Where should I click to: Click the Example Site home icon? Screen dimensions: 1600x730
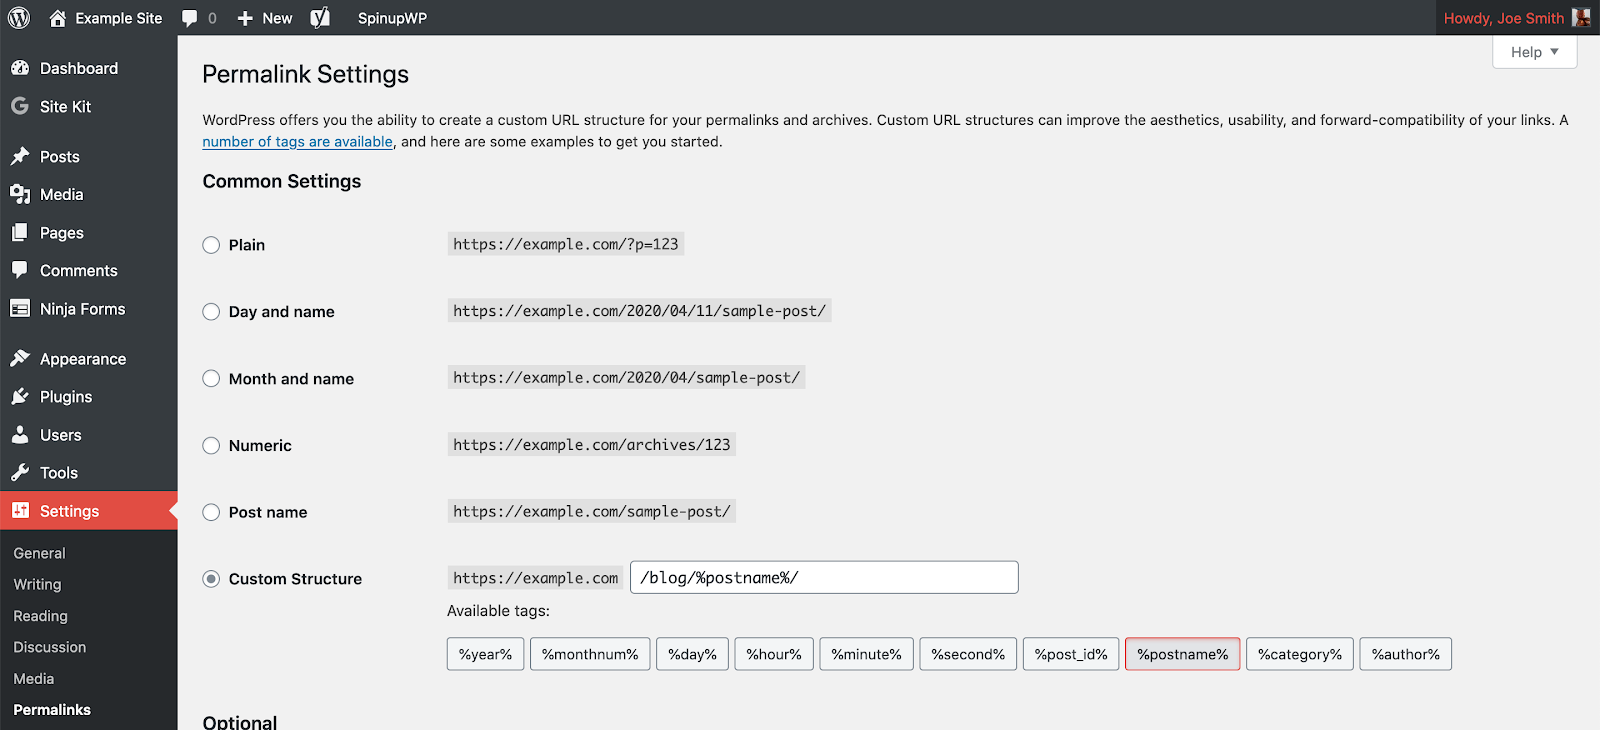click(58, 18)
